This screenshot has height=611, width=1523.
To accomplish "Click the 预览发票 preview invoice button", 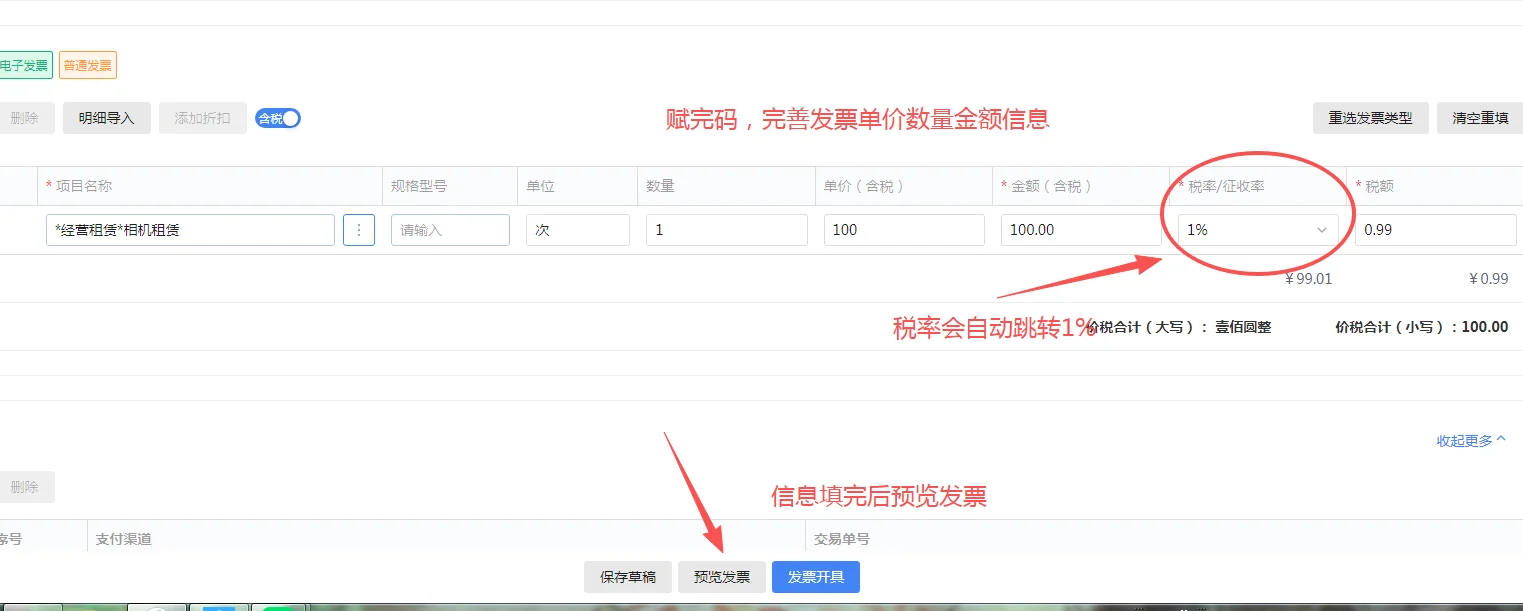I will [x=721, y=576].
